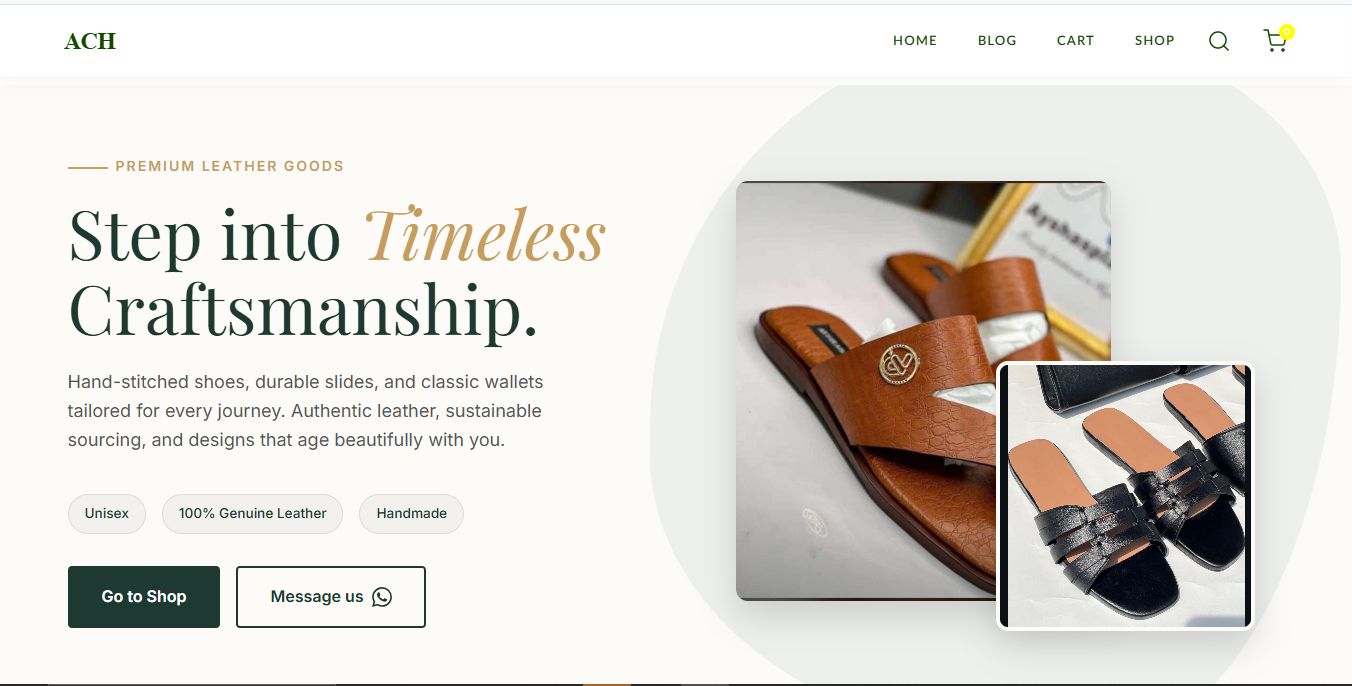This screenshot has height=686, width=1352.
Task: Click the Hand-stitched shoes description paragraph
Action: pos(306,411)
